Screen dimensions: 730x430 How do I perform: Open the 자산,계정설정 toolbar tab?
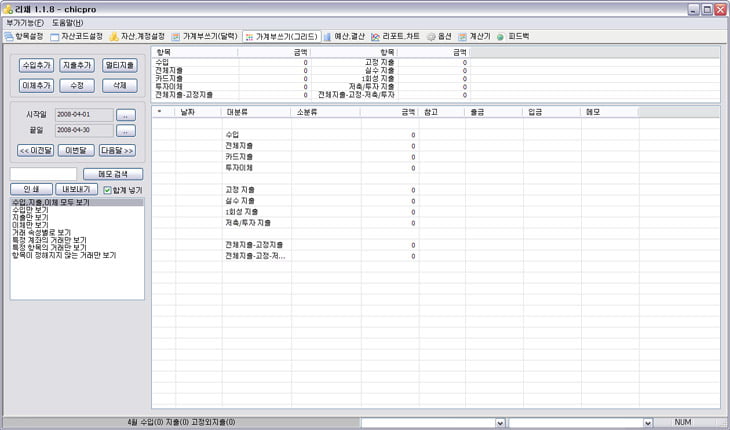click(x=138, y=36)
